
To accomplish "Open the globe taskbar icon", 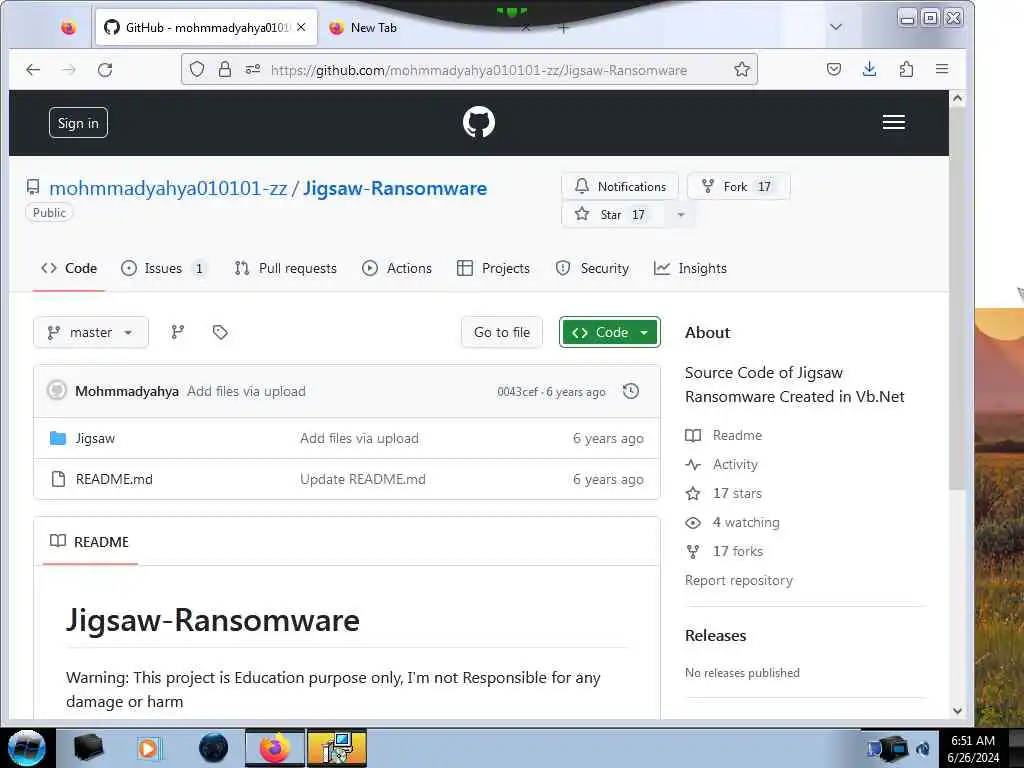I will pyautogui.click(x=214, y=748).
